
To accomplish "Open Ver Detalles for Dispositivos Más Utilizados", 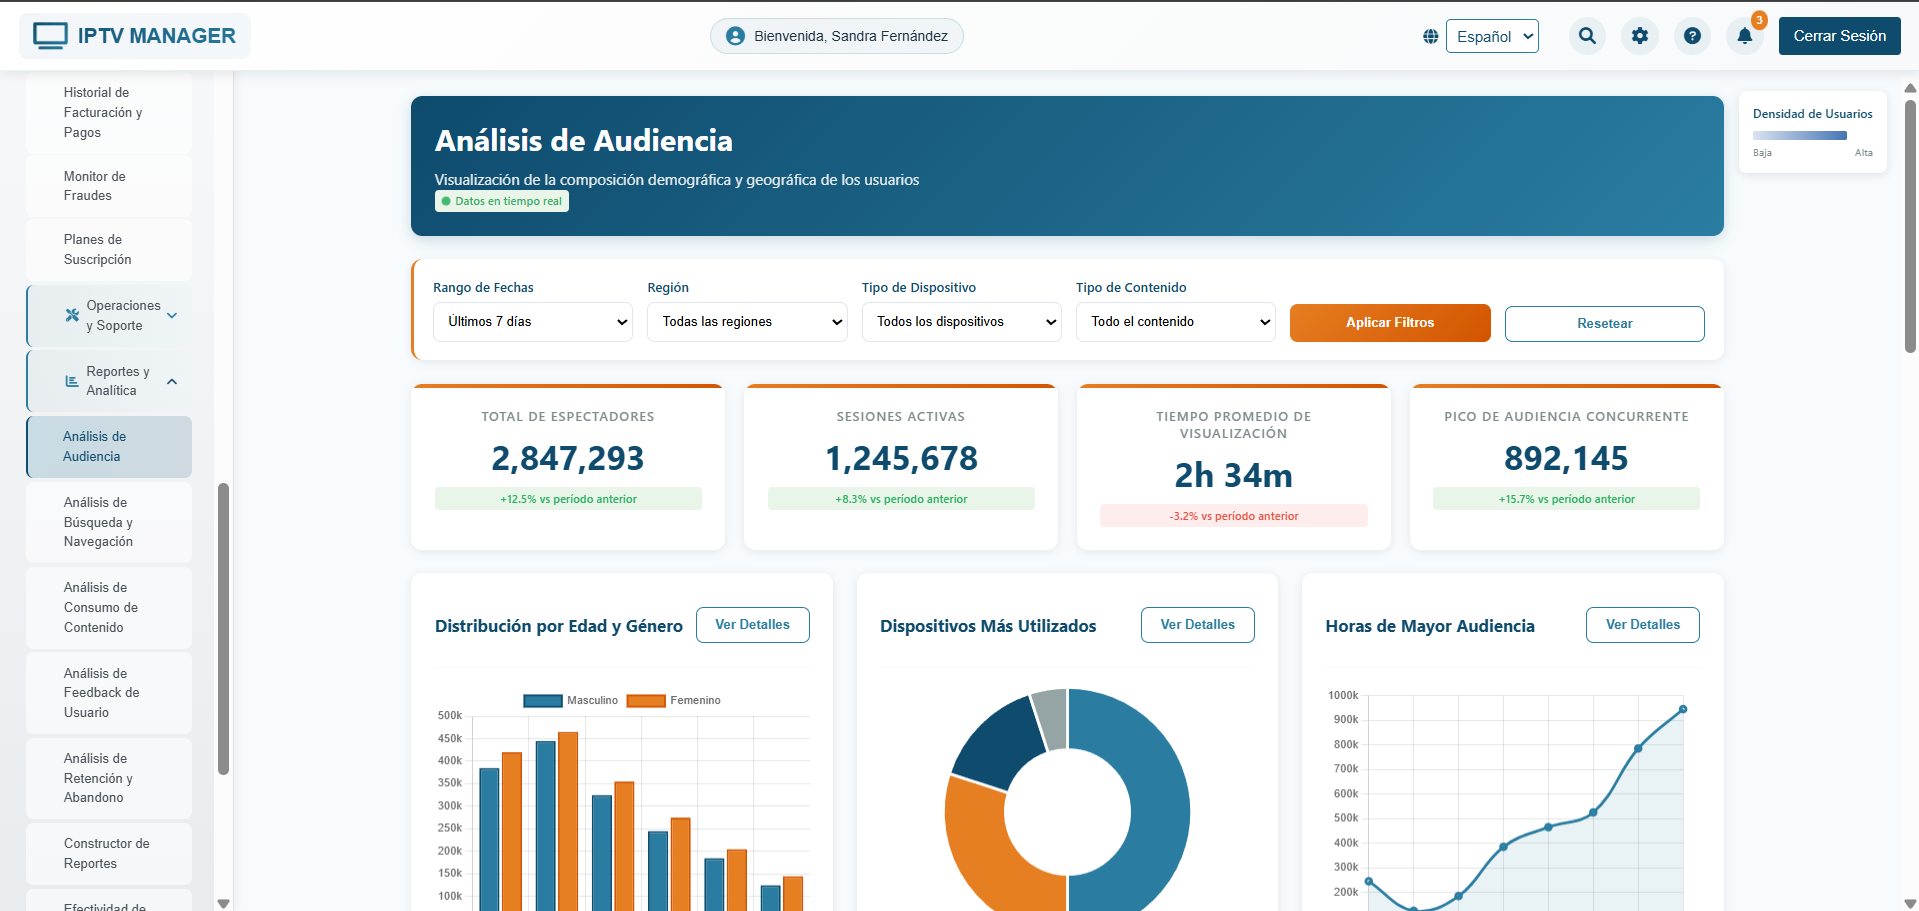I will click(x=1197, y=624).
